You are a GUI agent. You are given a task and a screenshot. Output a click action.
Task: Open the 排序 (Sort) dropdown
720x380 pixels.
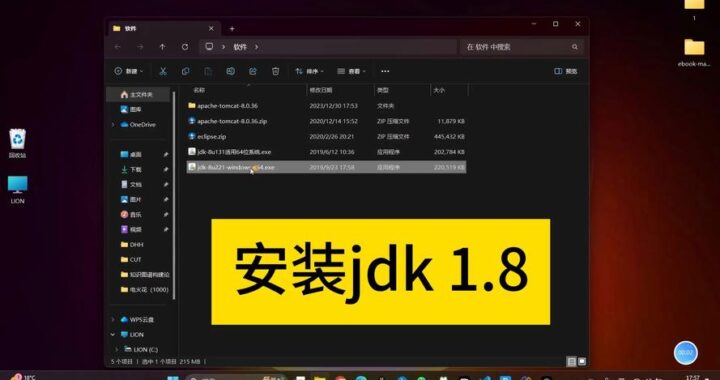pyautogui.click(x=309, y=71)
